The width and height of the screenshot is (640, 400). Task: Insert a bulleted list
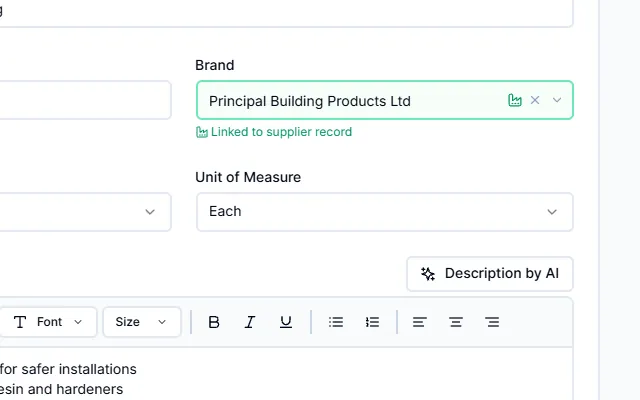click(336, 322)
